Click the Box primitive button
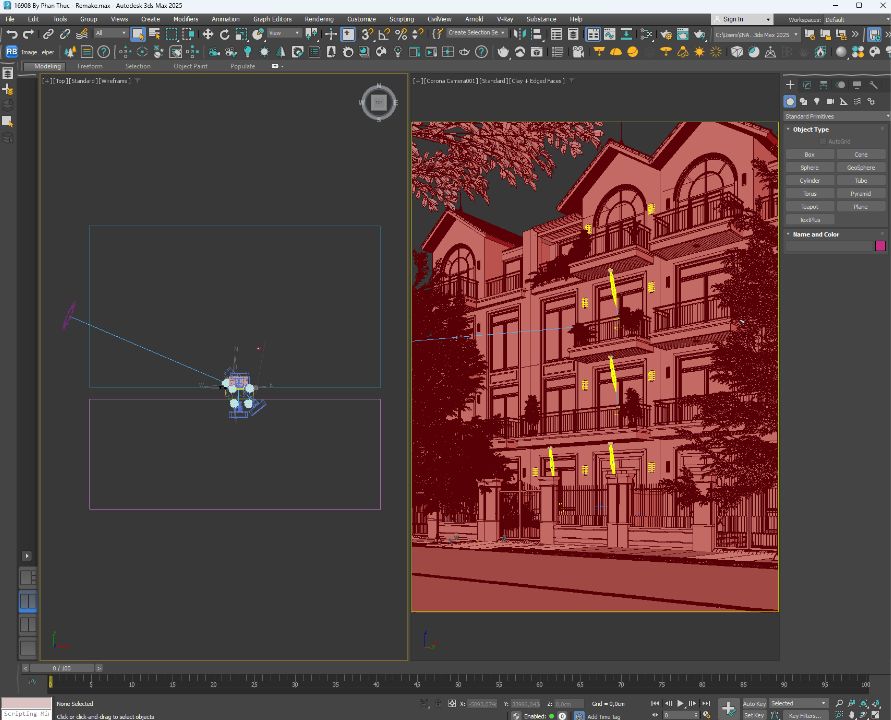 click(x=809, y=155)
